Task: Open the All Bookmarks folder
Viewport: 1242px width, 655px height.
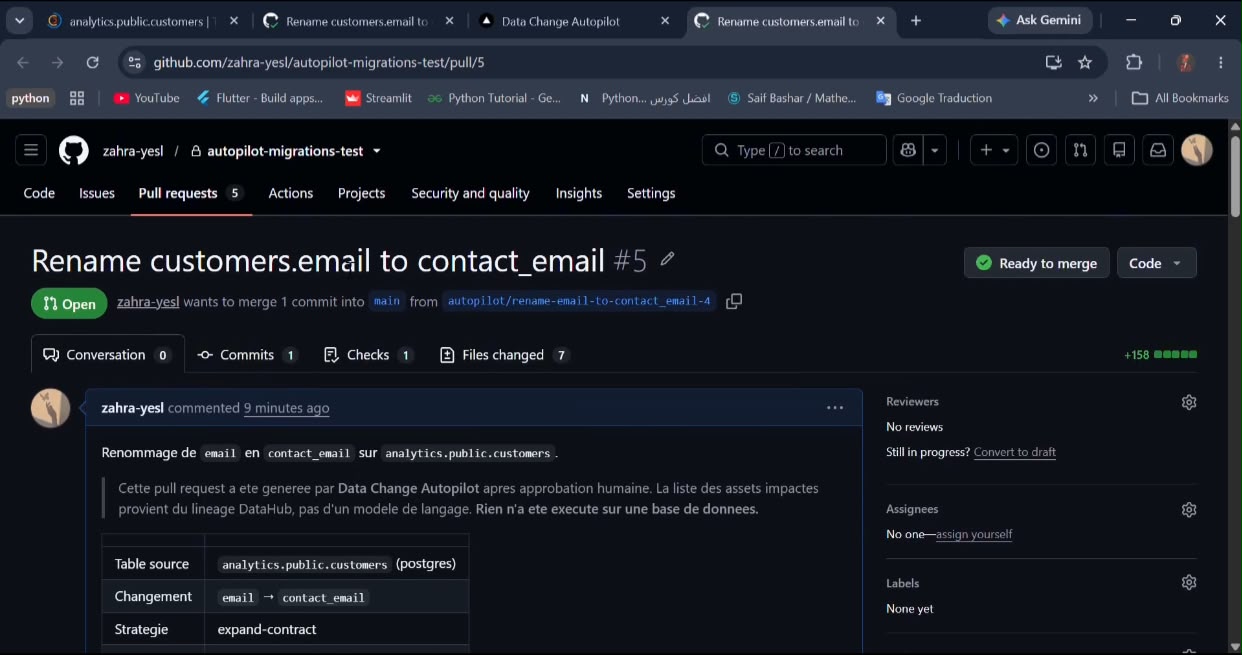Action: click(1180, 98)
